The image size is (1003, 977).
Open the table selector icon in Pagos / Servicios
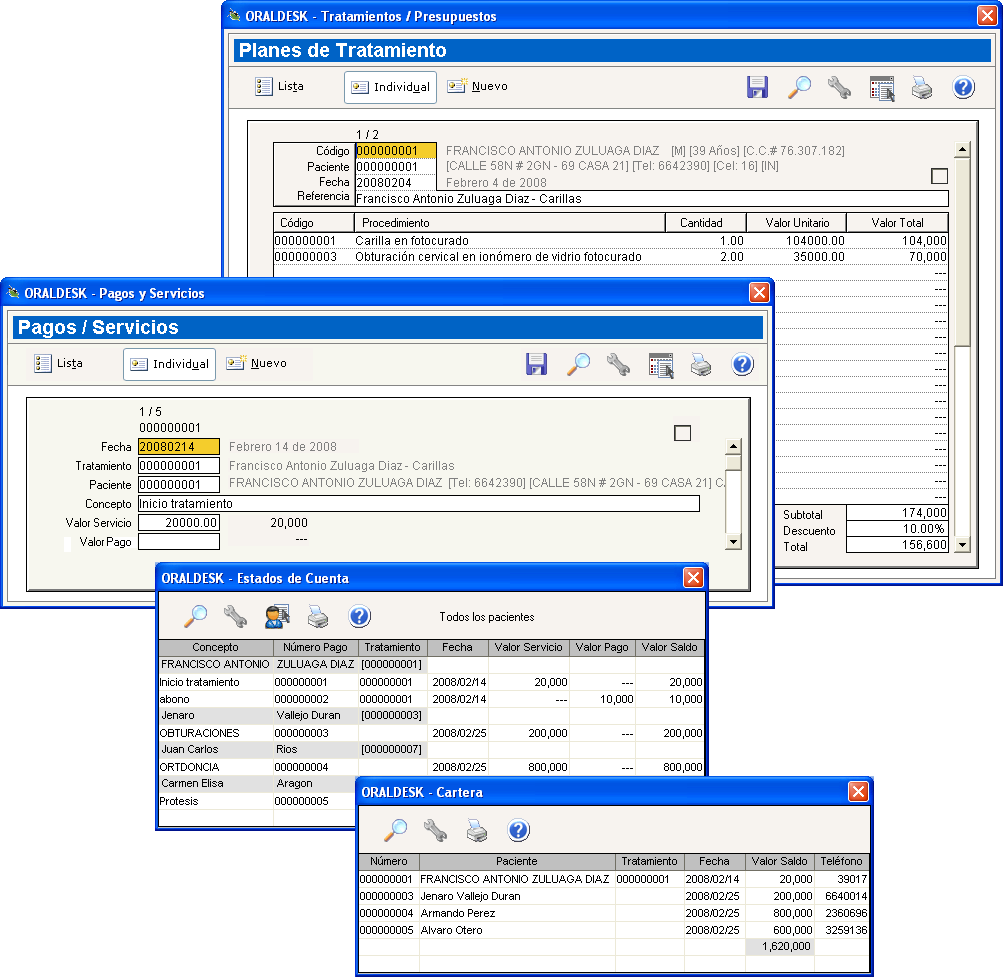coord(661,365)
